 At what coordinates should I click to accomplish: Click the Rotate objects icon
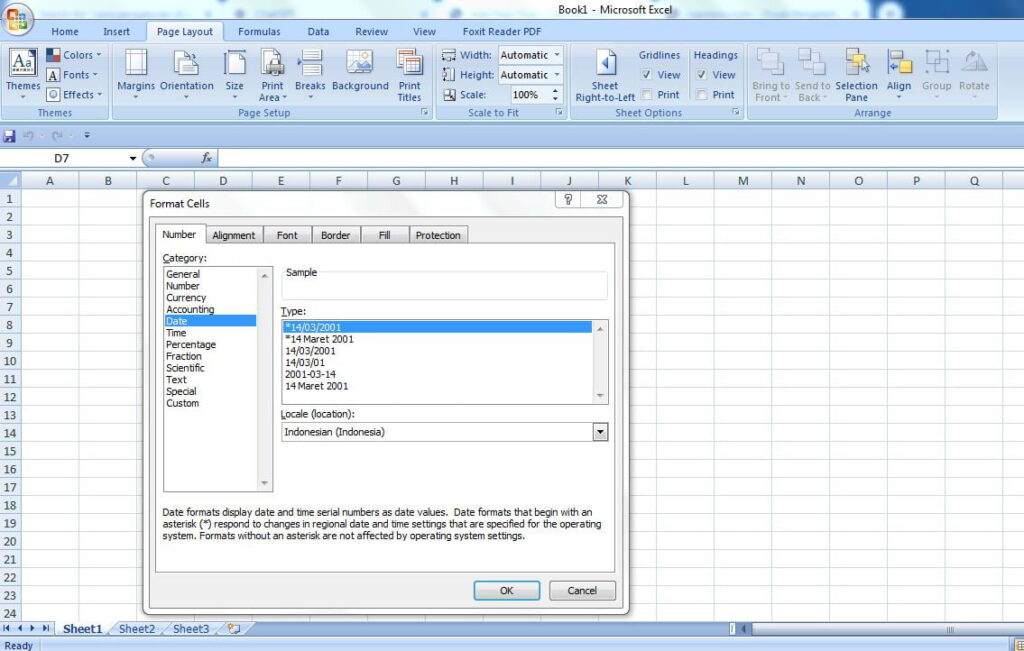(x=974, y=62)
